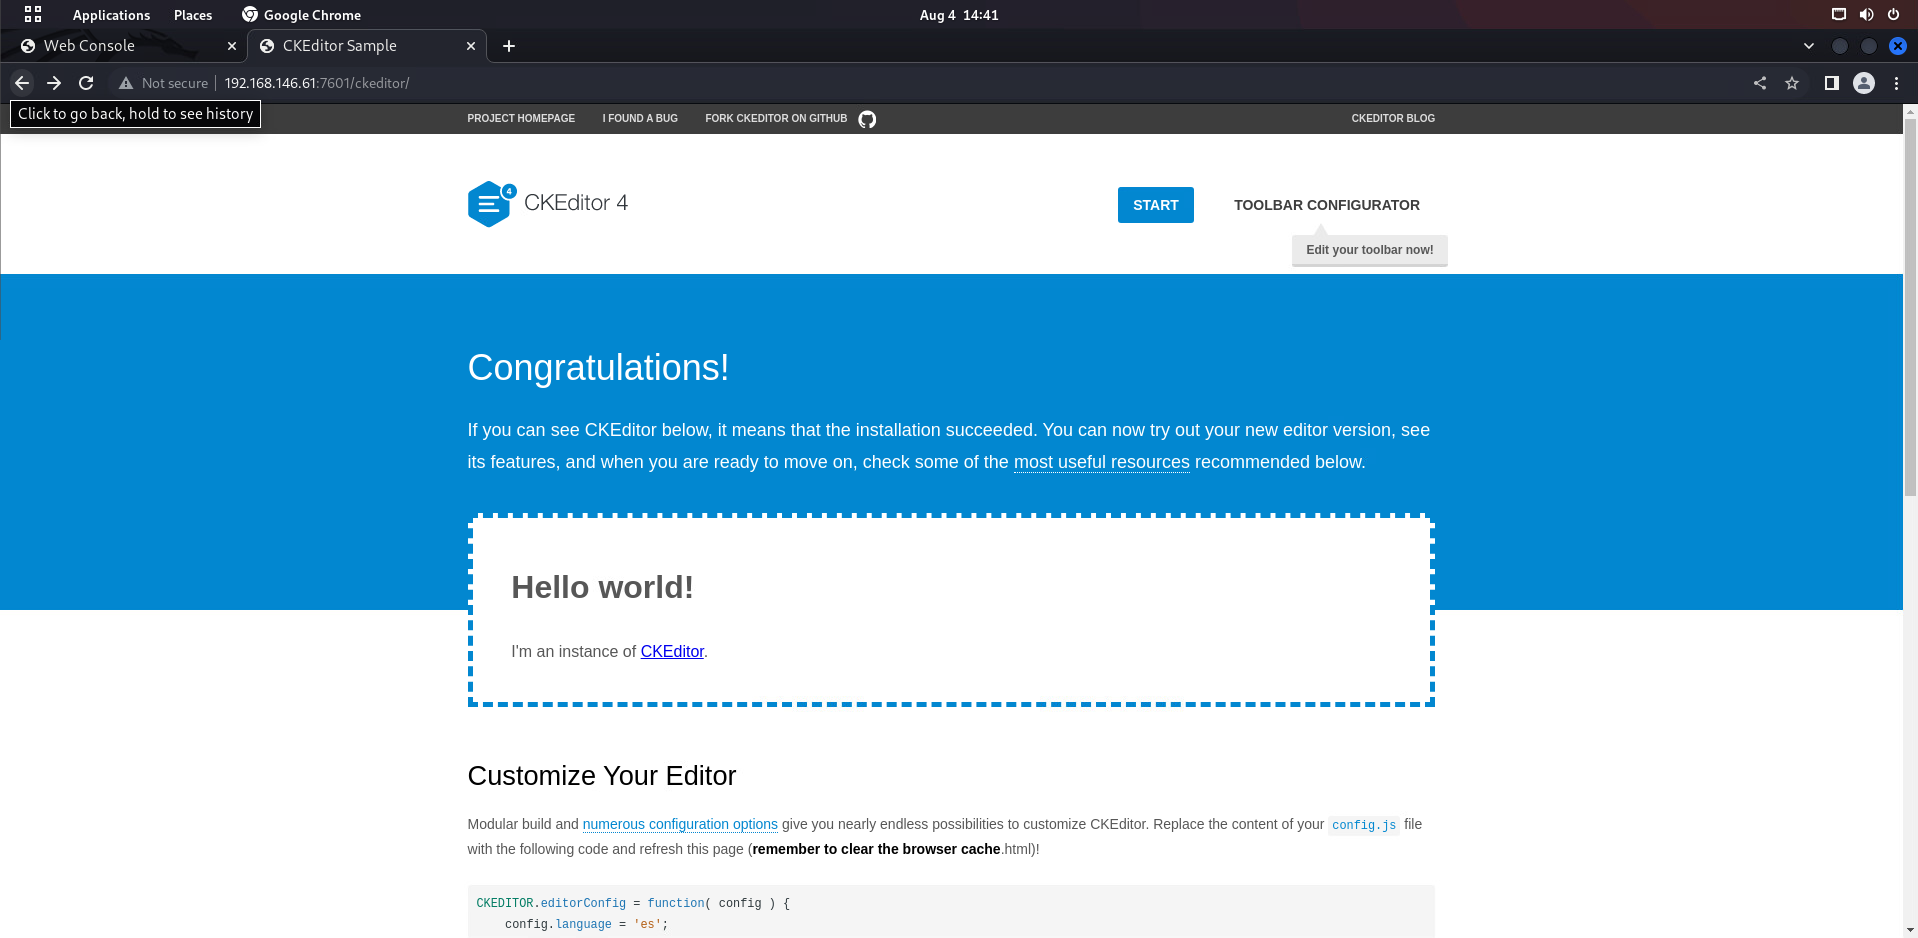Open Fork CKEditor on GitHub link
1918x938 pixels.
(776, 118)
